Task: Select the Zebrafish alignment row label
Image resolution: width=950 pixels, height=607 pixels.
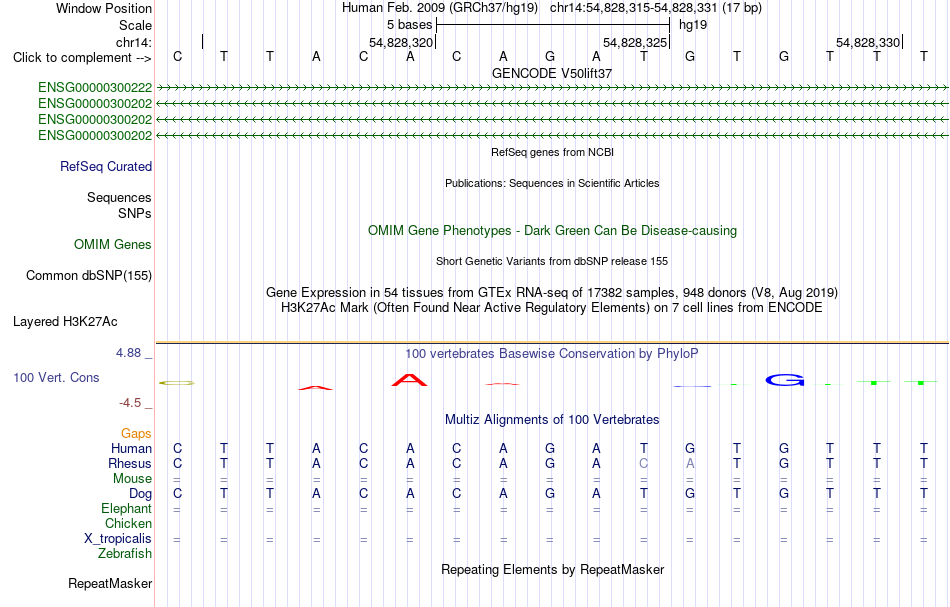Action: click(125, 554)
